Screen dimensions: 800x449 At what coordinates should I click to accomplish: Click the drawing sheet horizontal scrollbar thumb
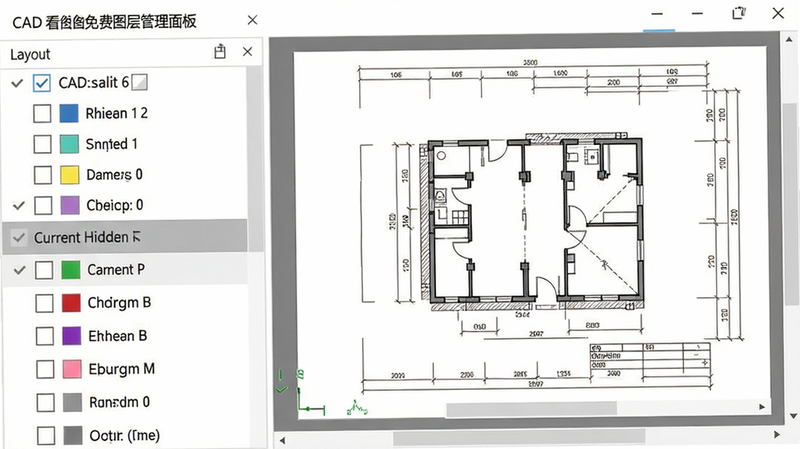click(x=532, y=408)
